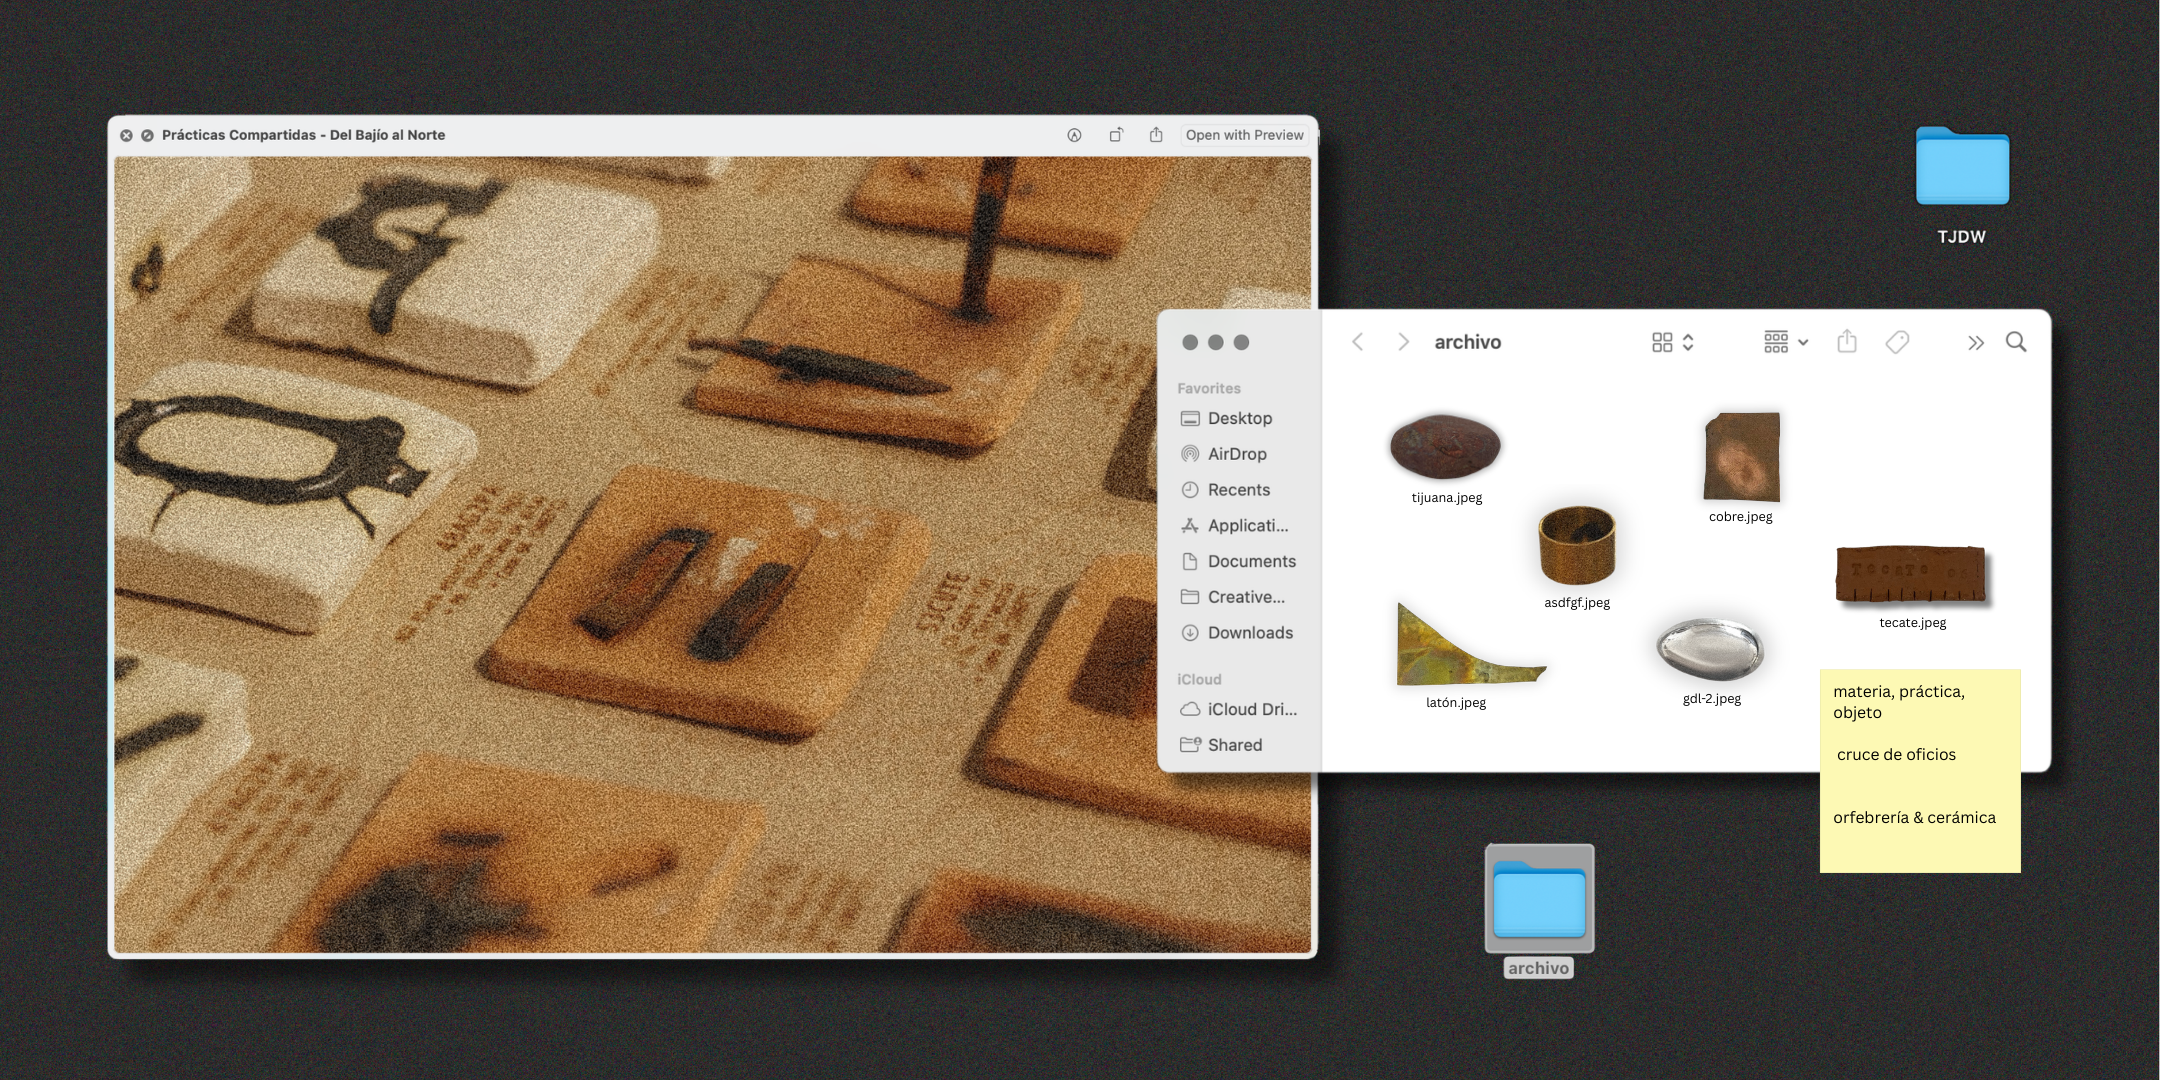Click Open with Preview button
The image size is (2160, 1080).
1244,135
